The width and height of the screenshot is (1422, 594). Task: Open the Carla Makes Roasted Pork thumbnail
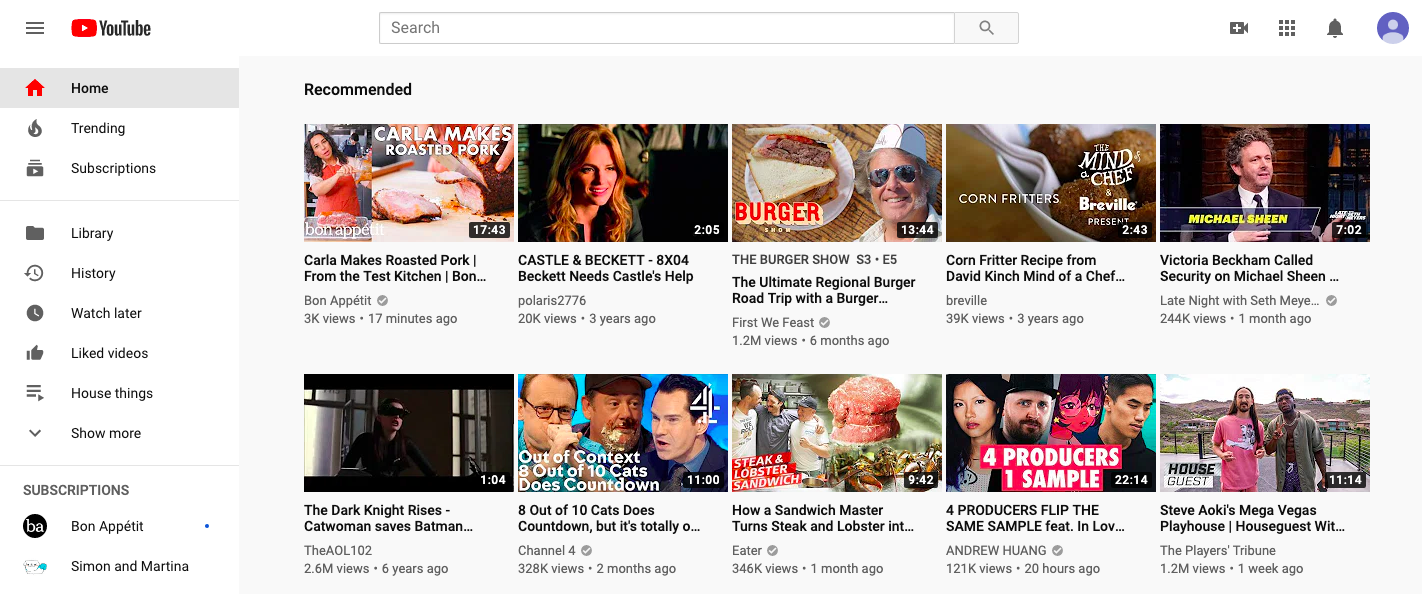pos(409,183)
